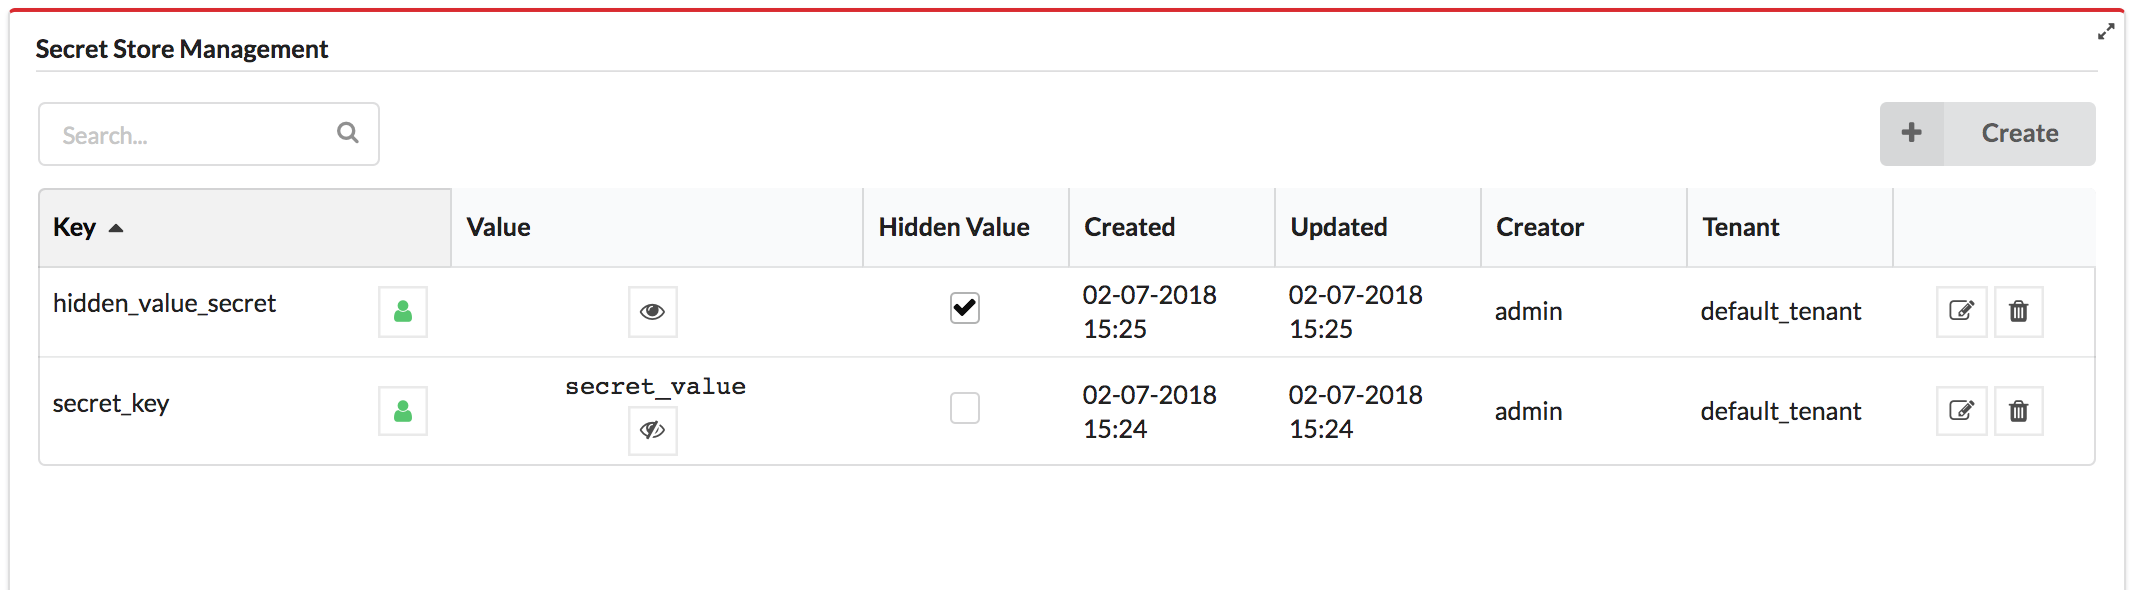Toggle the Key column sort arrow
This screenshot has width=2132, height=590.
116,228
